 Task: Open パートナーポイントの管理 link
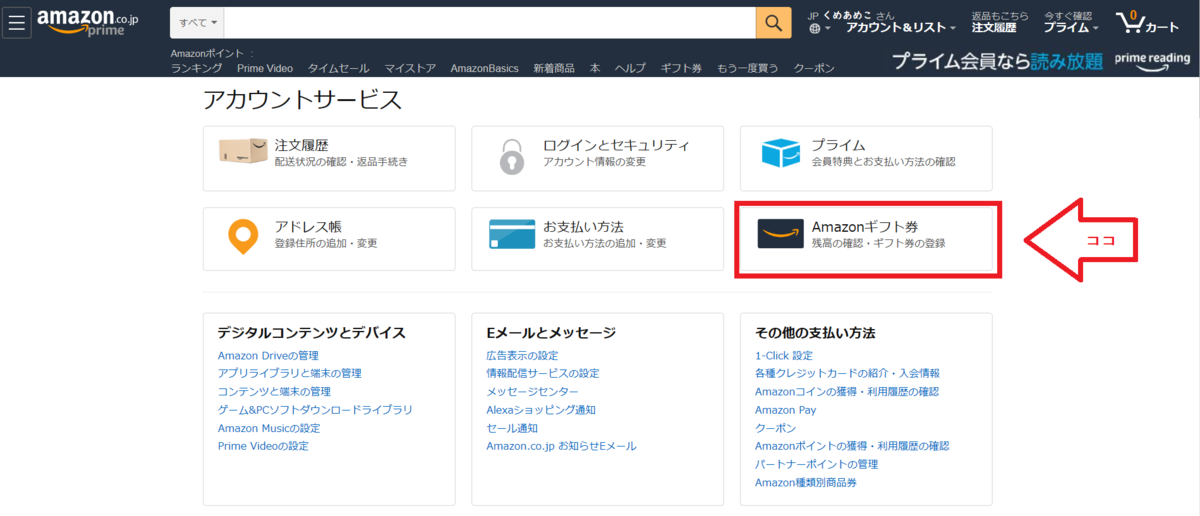pyautogui.click(x=816, y=464)
